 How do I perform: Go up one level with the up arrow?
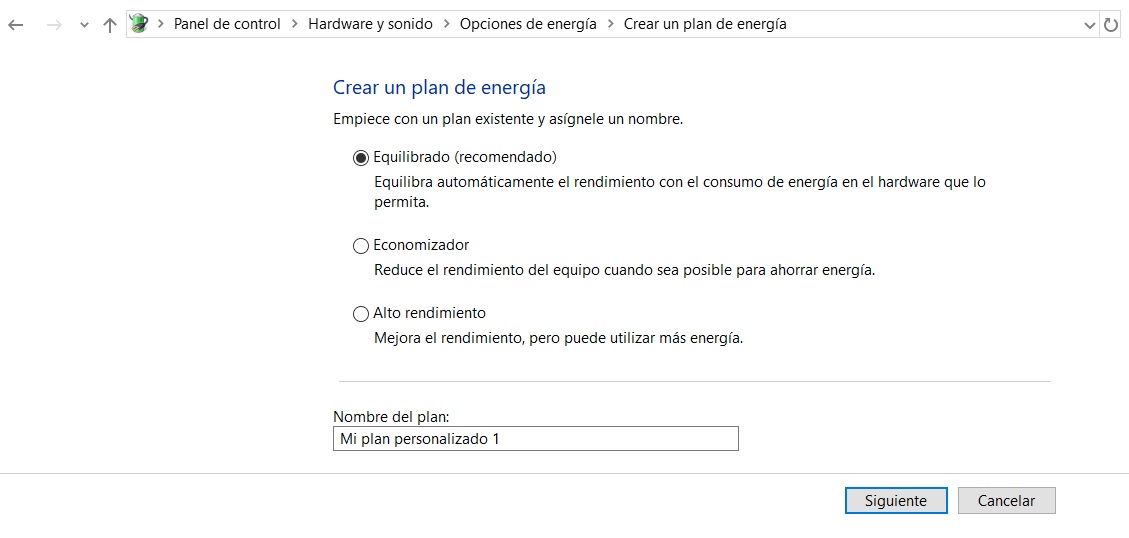[x=110, y=25]
